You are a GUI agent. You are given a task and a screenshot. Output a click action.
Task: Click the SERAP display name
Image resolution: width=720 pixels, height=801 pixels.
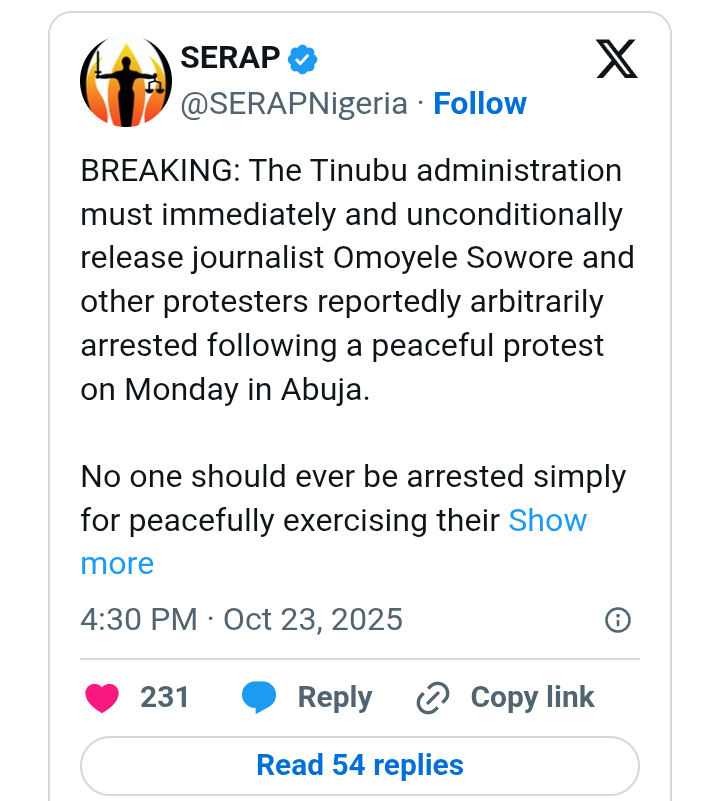click(230, 59)
